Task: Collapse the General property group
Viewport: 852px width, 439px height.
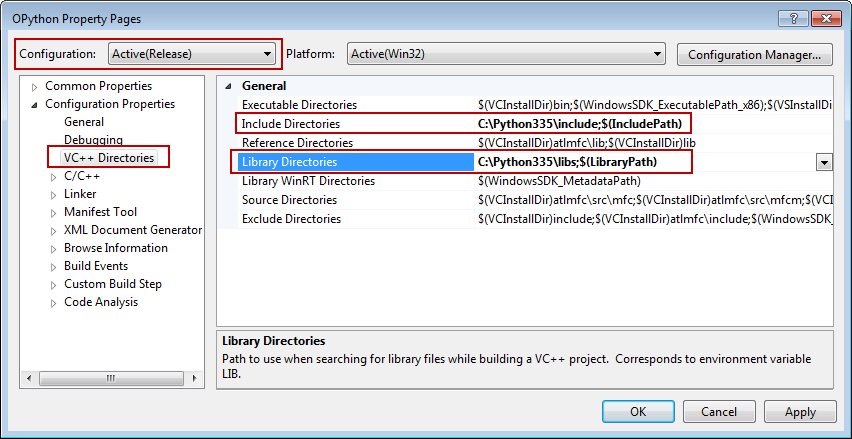Action: 229,87
